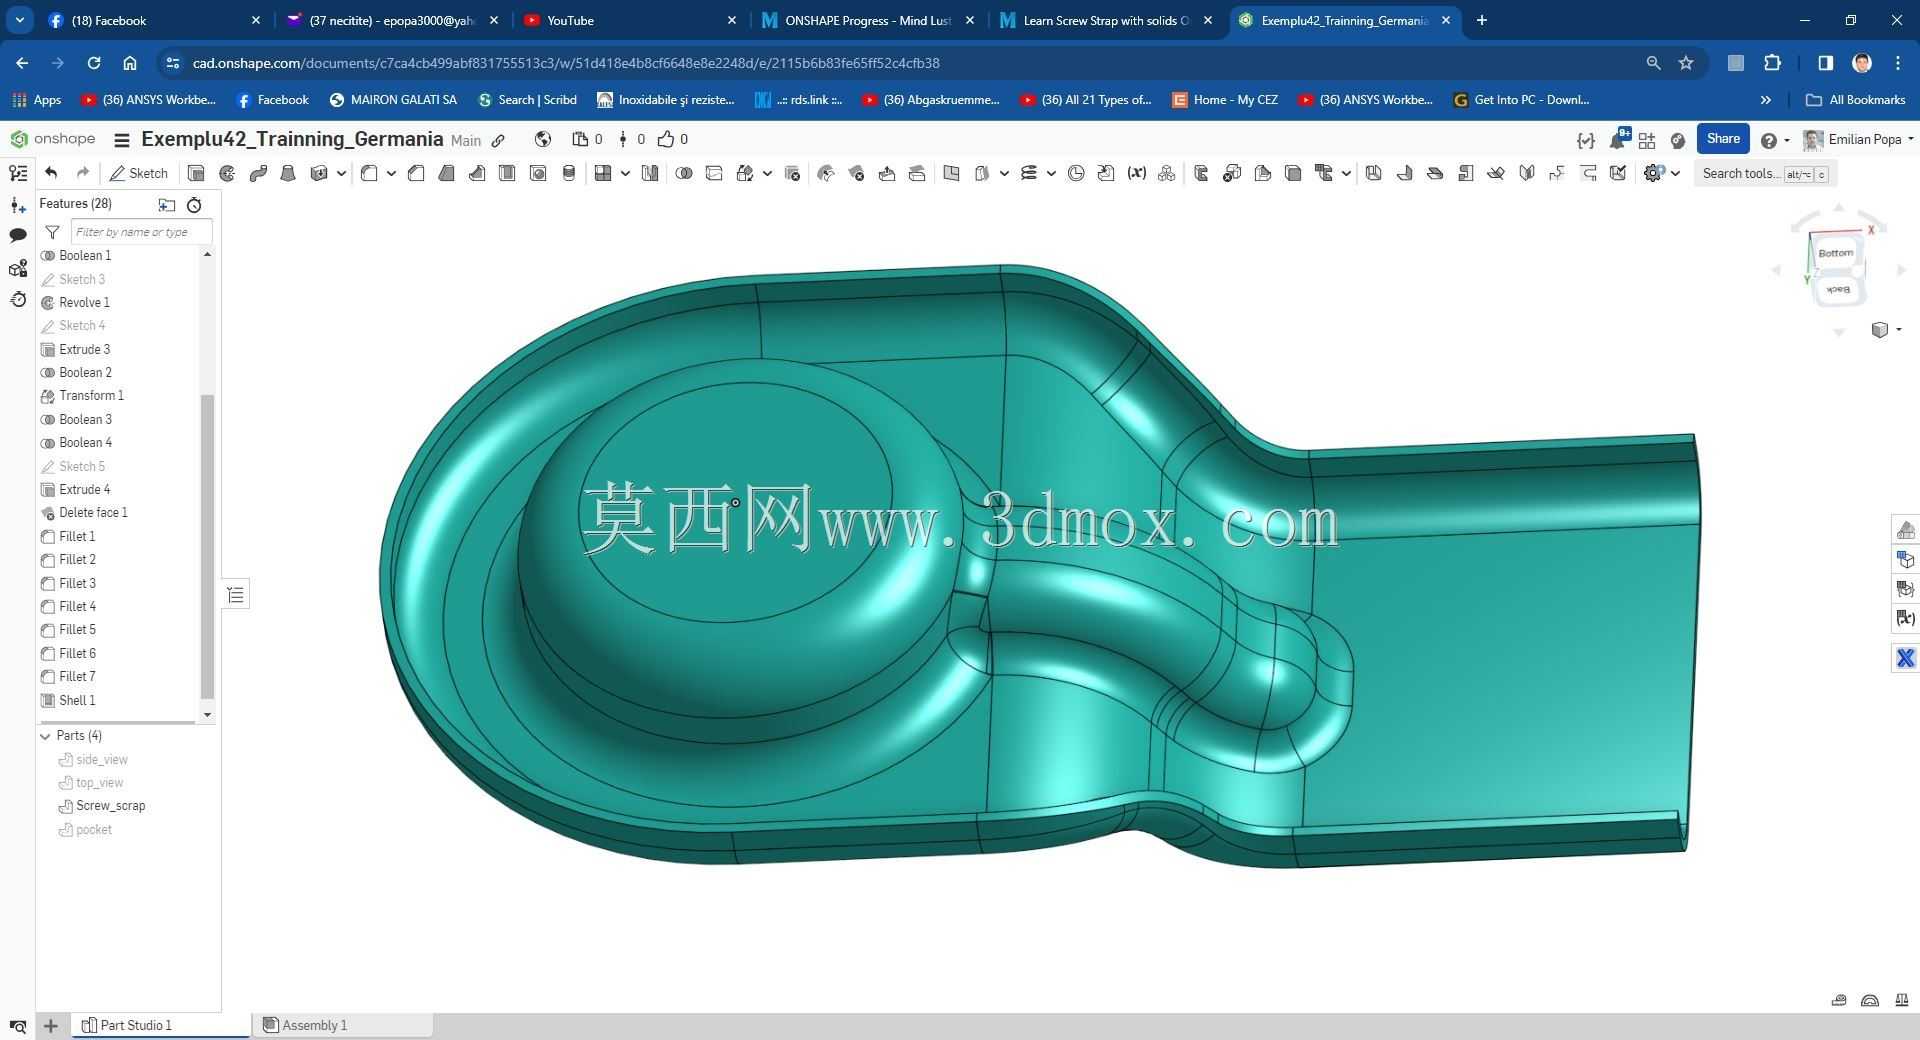The image size is (1920, 1040).
Task: Click the Search tools field
Action: coord(1765,173)
